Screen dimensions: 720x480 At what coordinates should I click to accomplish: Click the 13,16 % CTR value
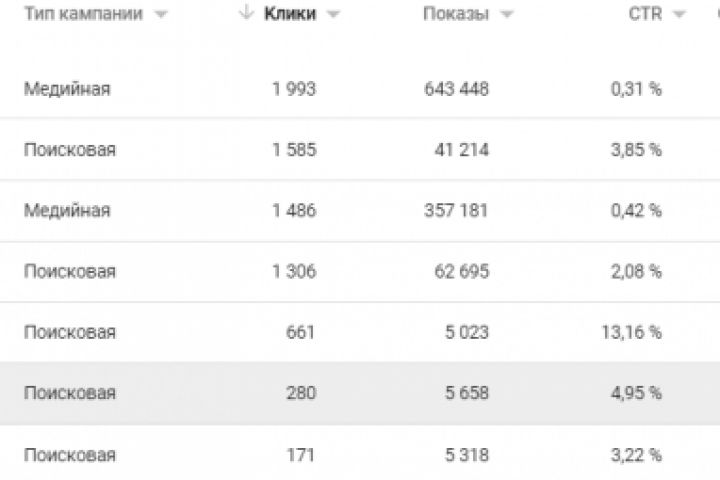pyautogui.click(x=636, y=333)
